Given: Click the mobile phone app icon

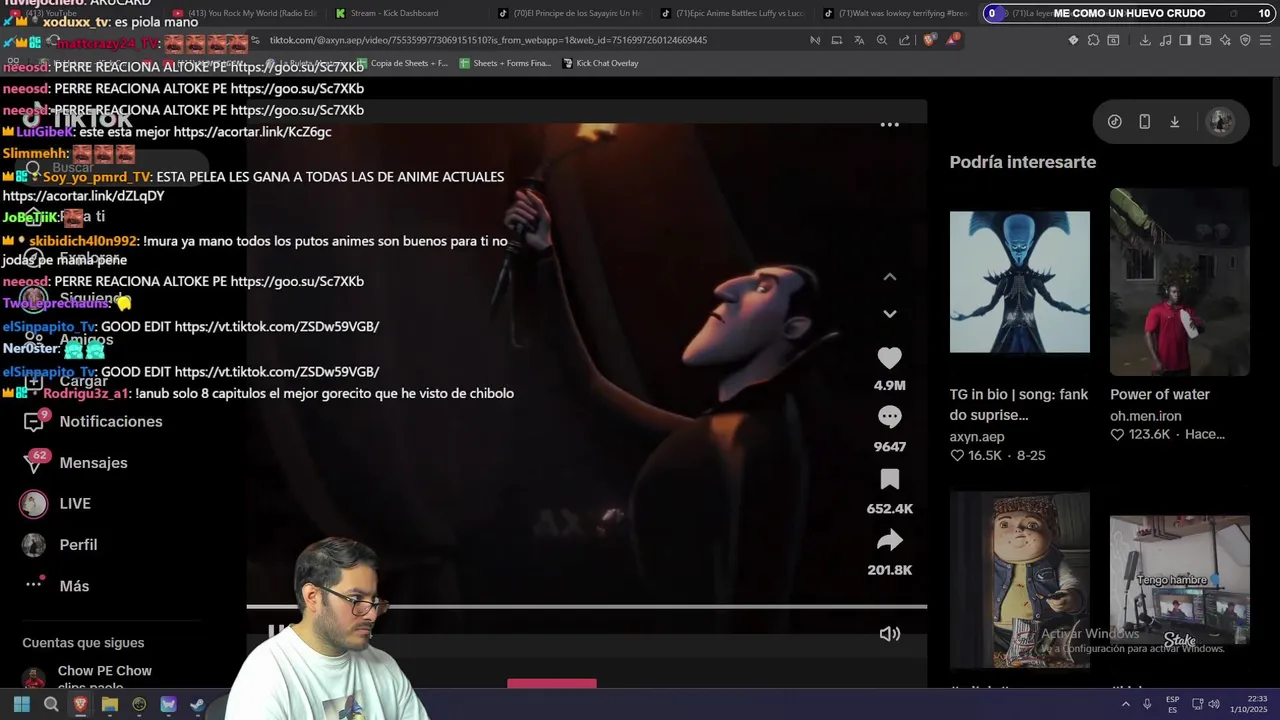Looking at the screenshot, I should point(1145,122).
